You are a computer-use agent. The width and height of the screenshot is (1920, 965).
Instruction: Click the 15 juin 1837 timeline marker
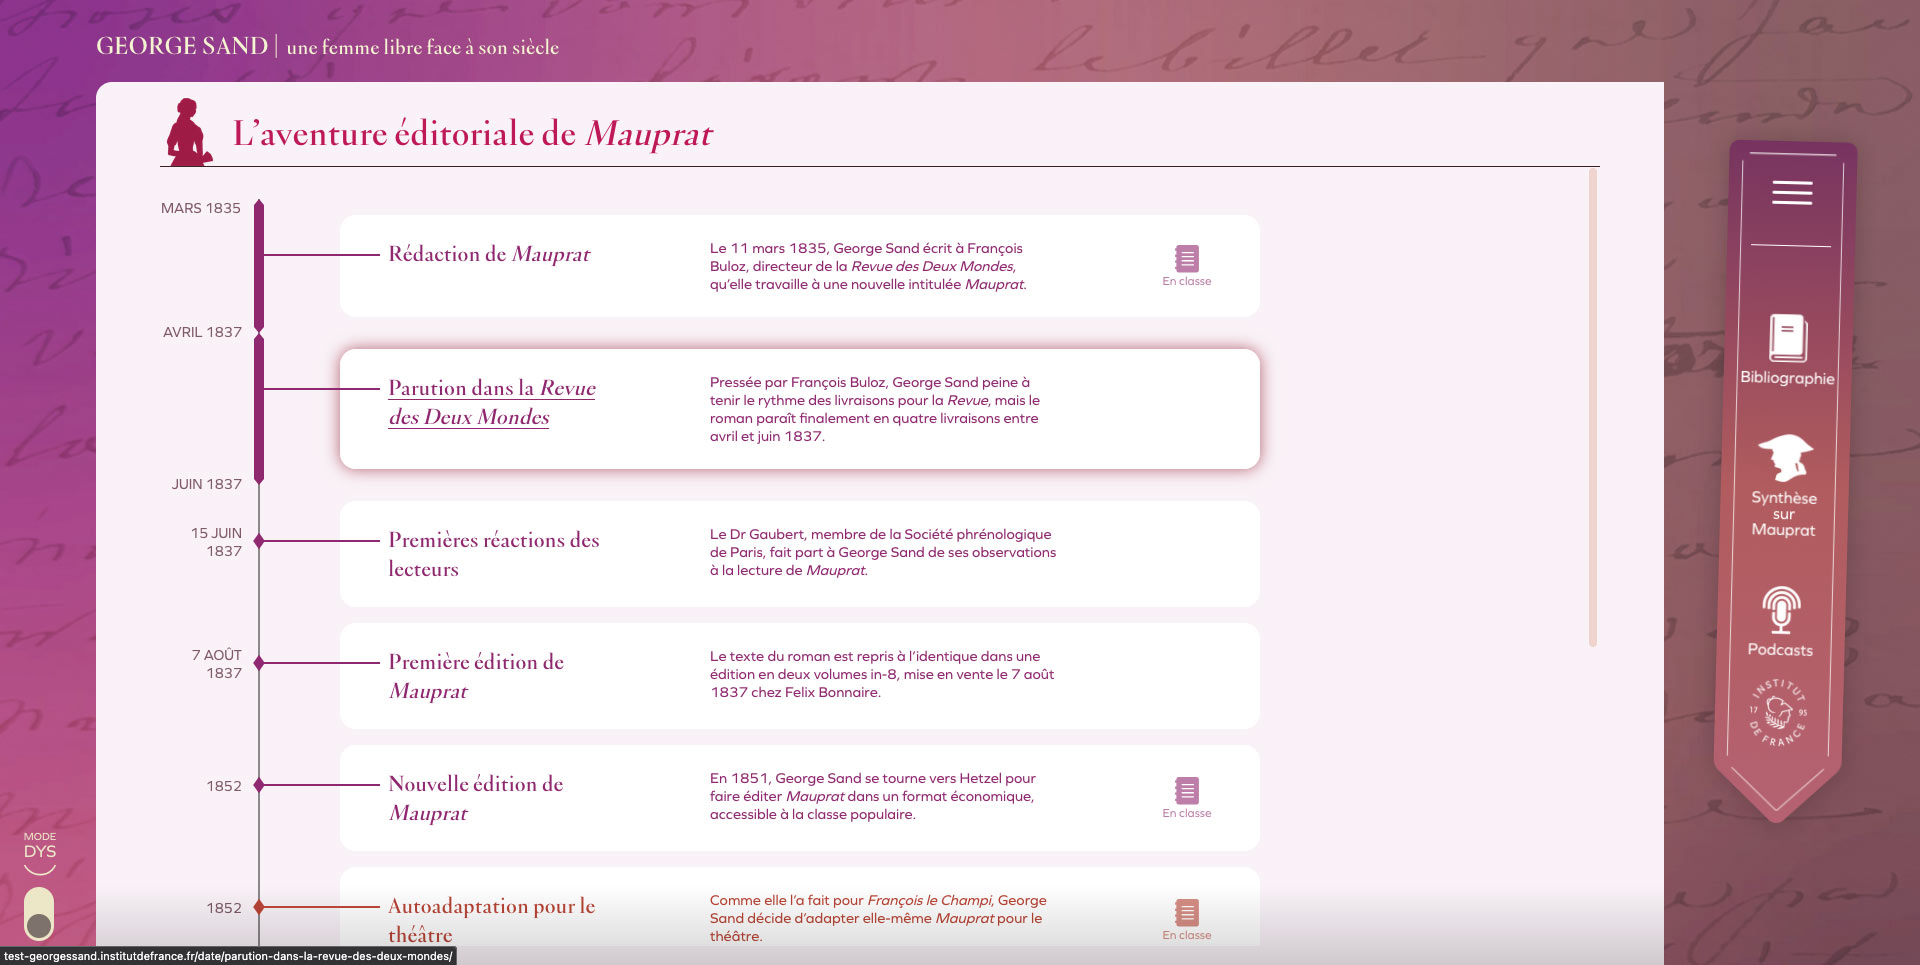click(x=259, y=541)
